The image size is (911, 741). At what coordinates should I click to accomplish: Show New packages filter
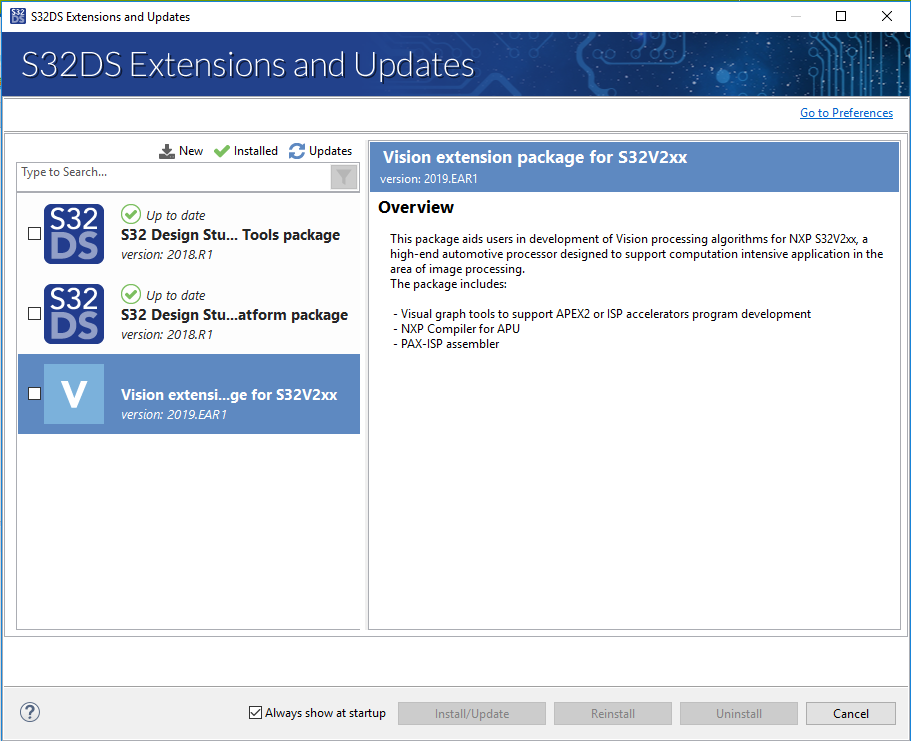click(x=181, y=151)
